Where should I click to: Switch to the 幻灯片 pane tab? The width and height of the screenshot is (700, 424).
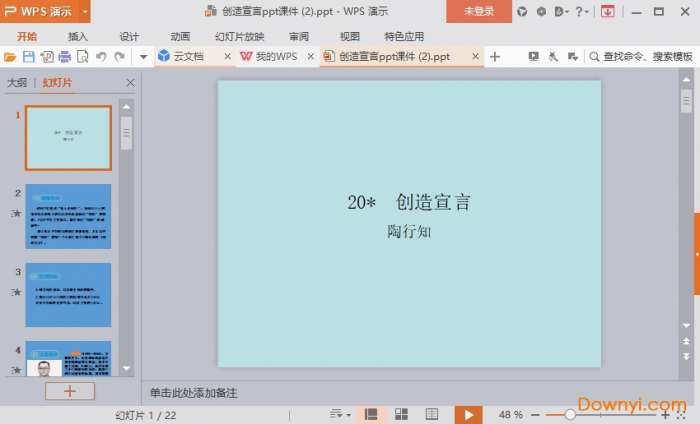[57, 83]
